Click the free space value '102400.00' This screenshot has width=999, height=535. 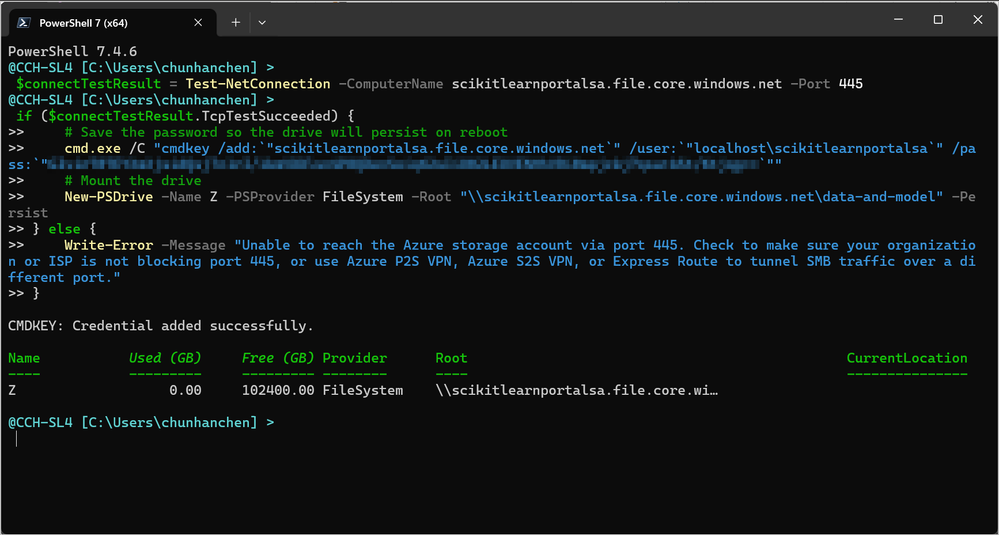278,390
